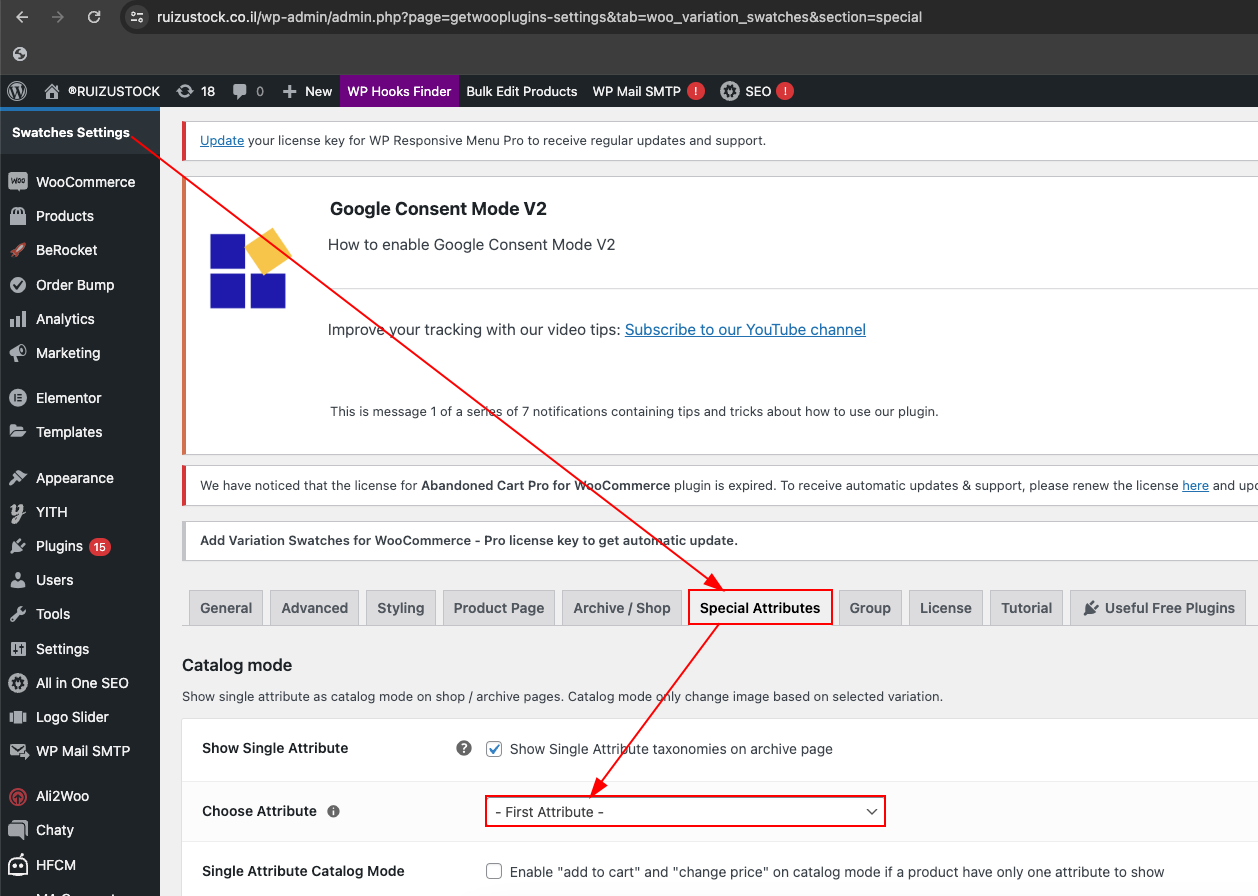The width and height of the screenshot is (1258, 896).
Task: Click the BeRocket rocket icon
Action: (17, 250)
